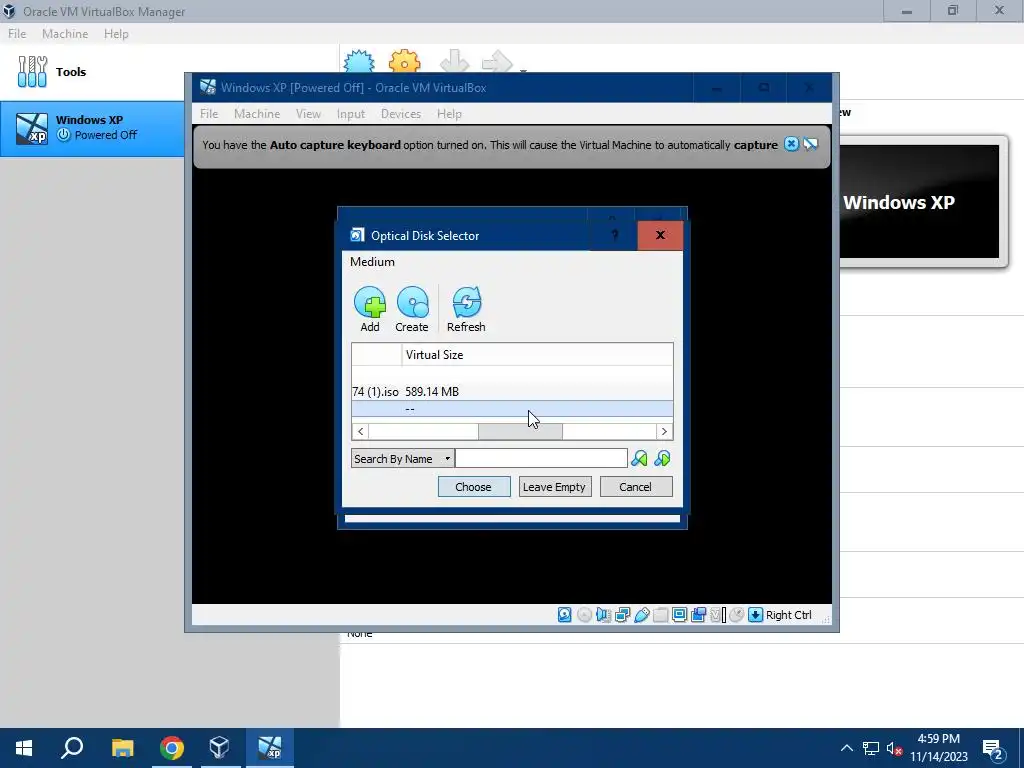Click the keyboard capture host key arrow icon

coord(755,615)
